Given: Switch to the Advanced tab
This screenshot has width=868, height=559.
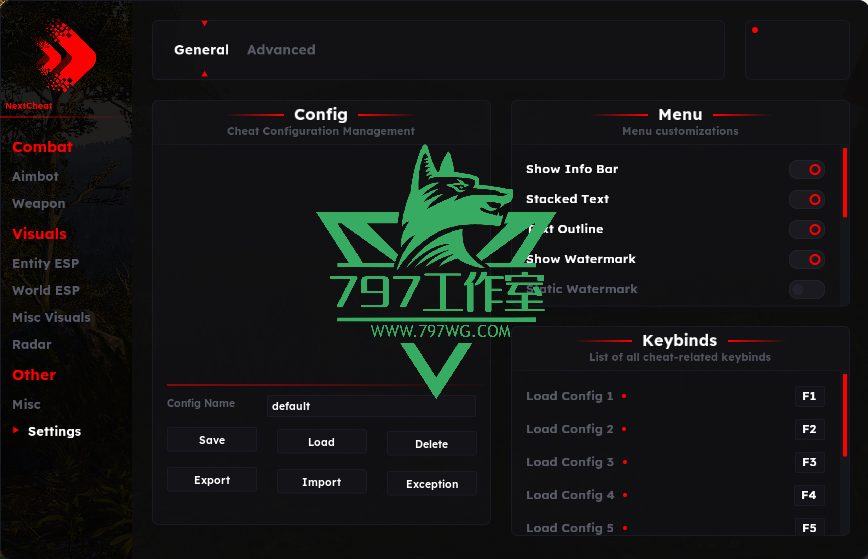Looking at the screenshot, I should [x=281, y=50].
